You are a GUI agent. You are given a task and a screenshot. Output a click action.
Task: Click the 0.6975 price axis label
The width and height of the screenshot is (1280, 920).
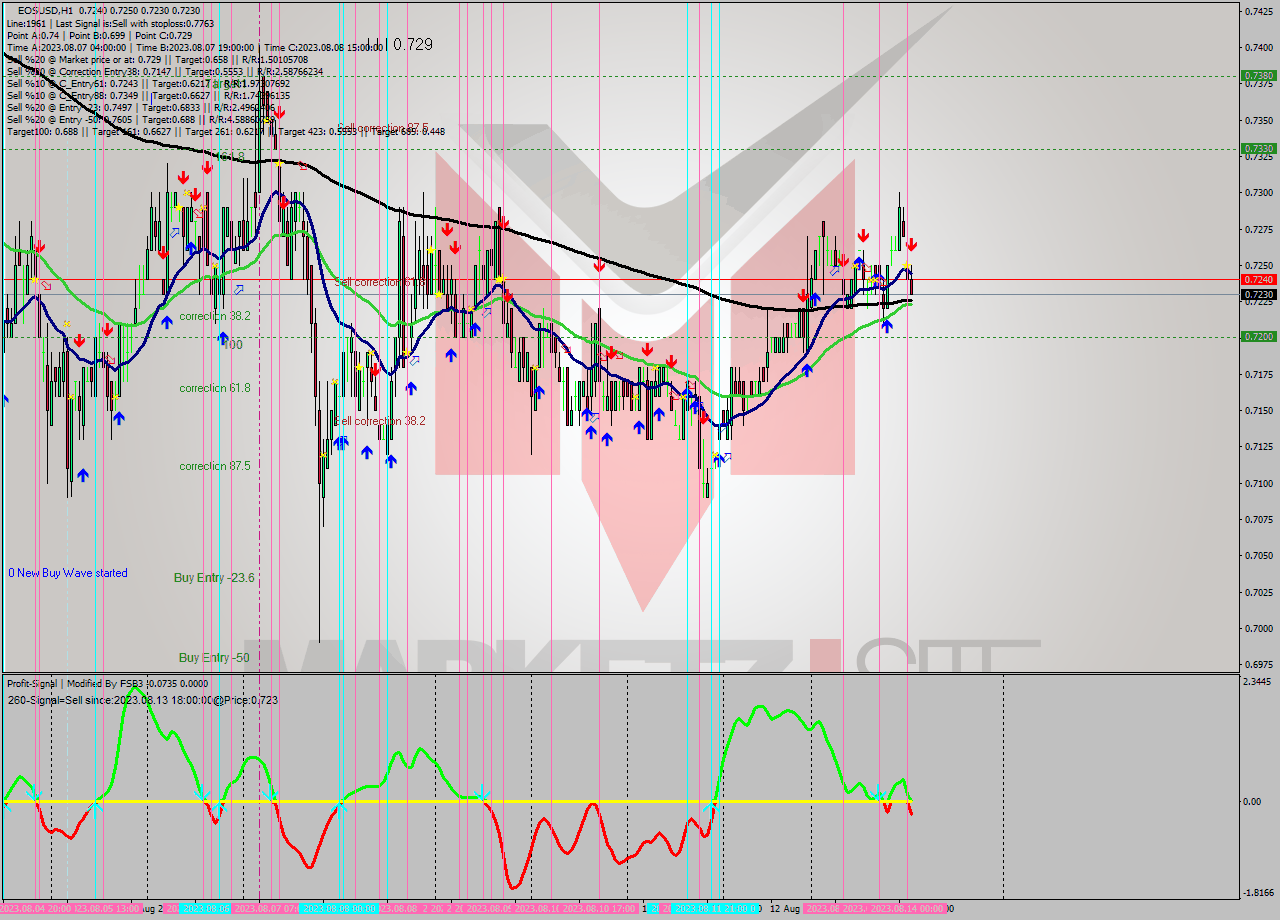(x=1258, y=664)
